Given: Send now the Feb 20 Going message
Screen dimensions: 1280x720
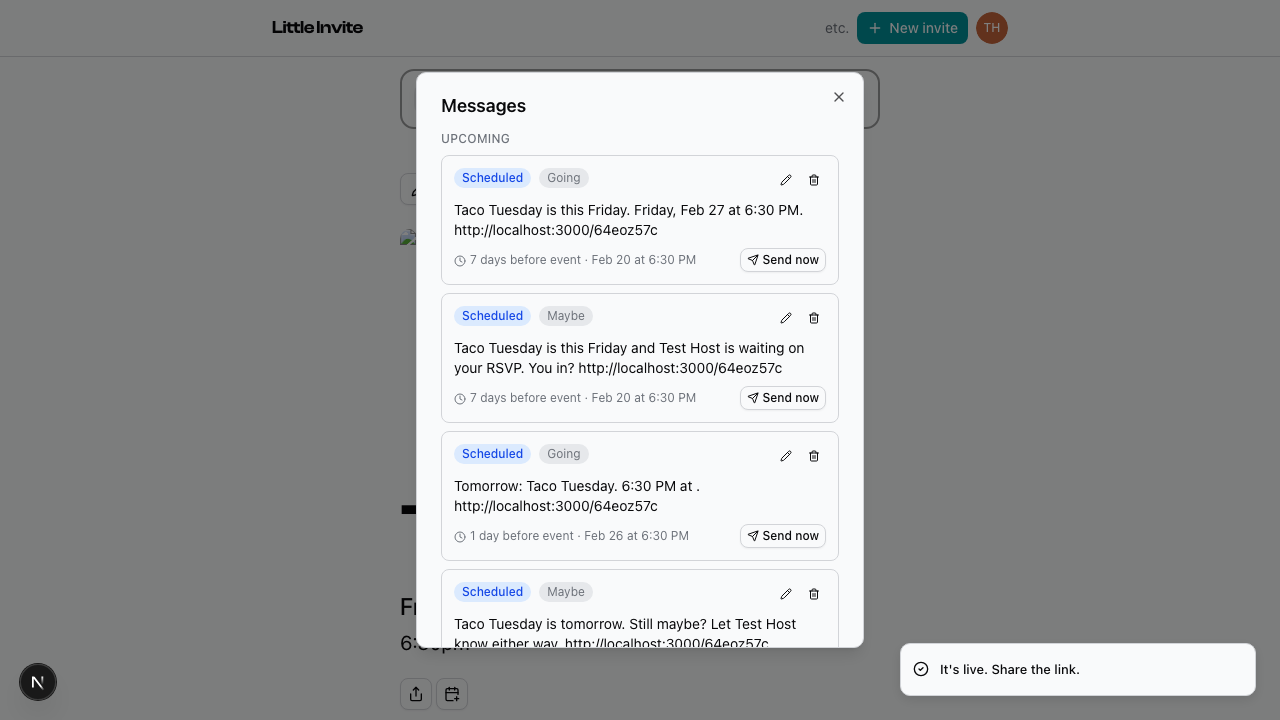Looking at the screenshot, I should coord(783,260).
